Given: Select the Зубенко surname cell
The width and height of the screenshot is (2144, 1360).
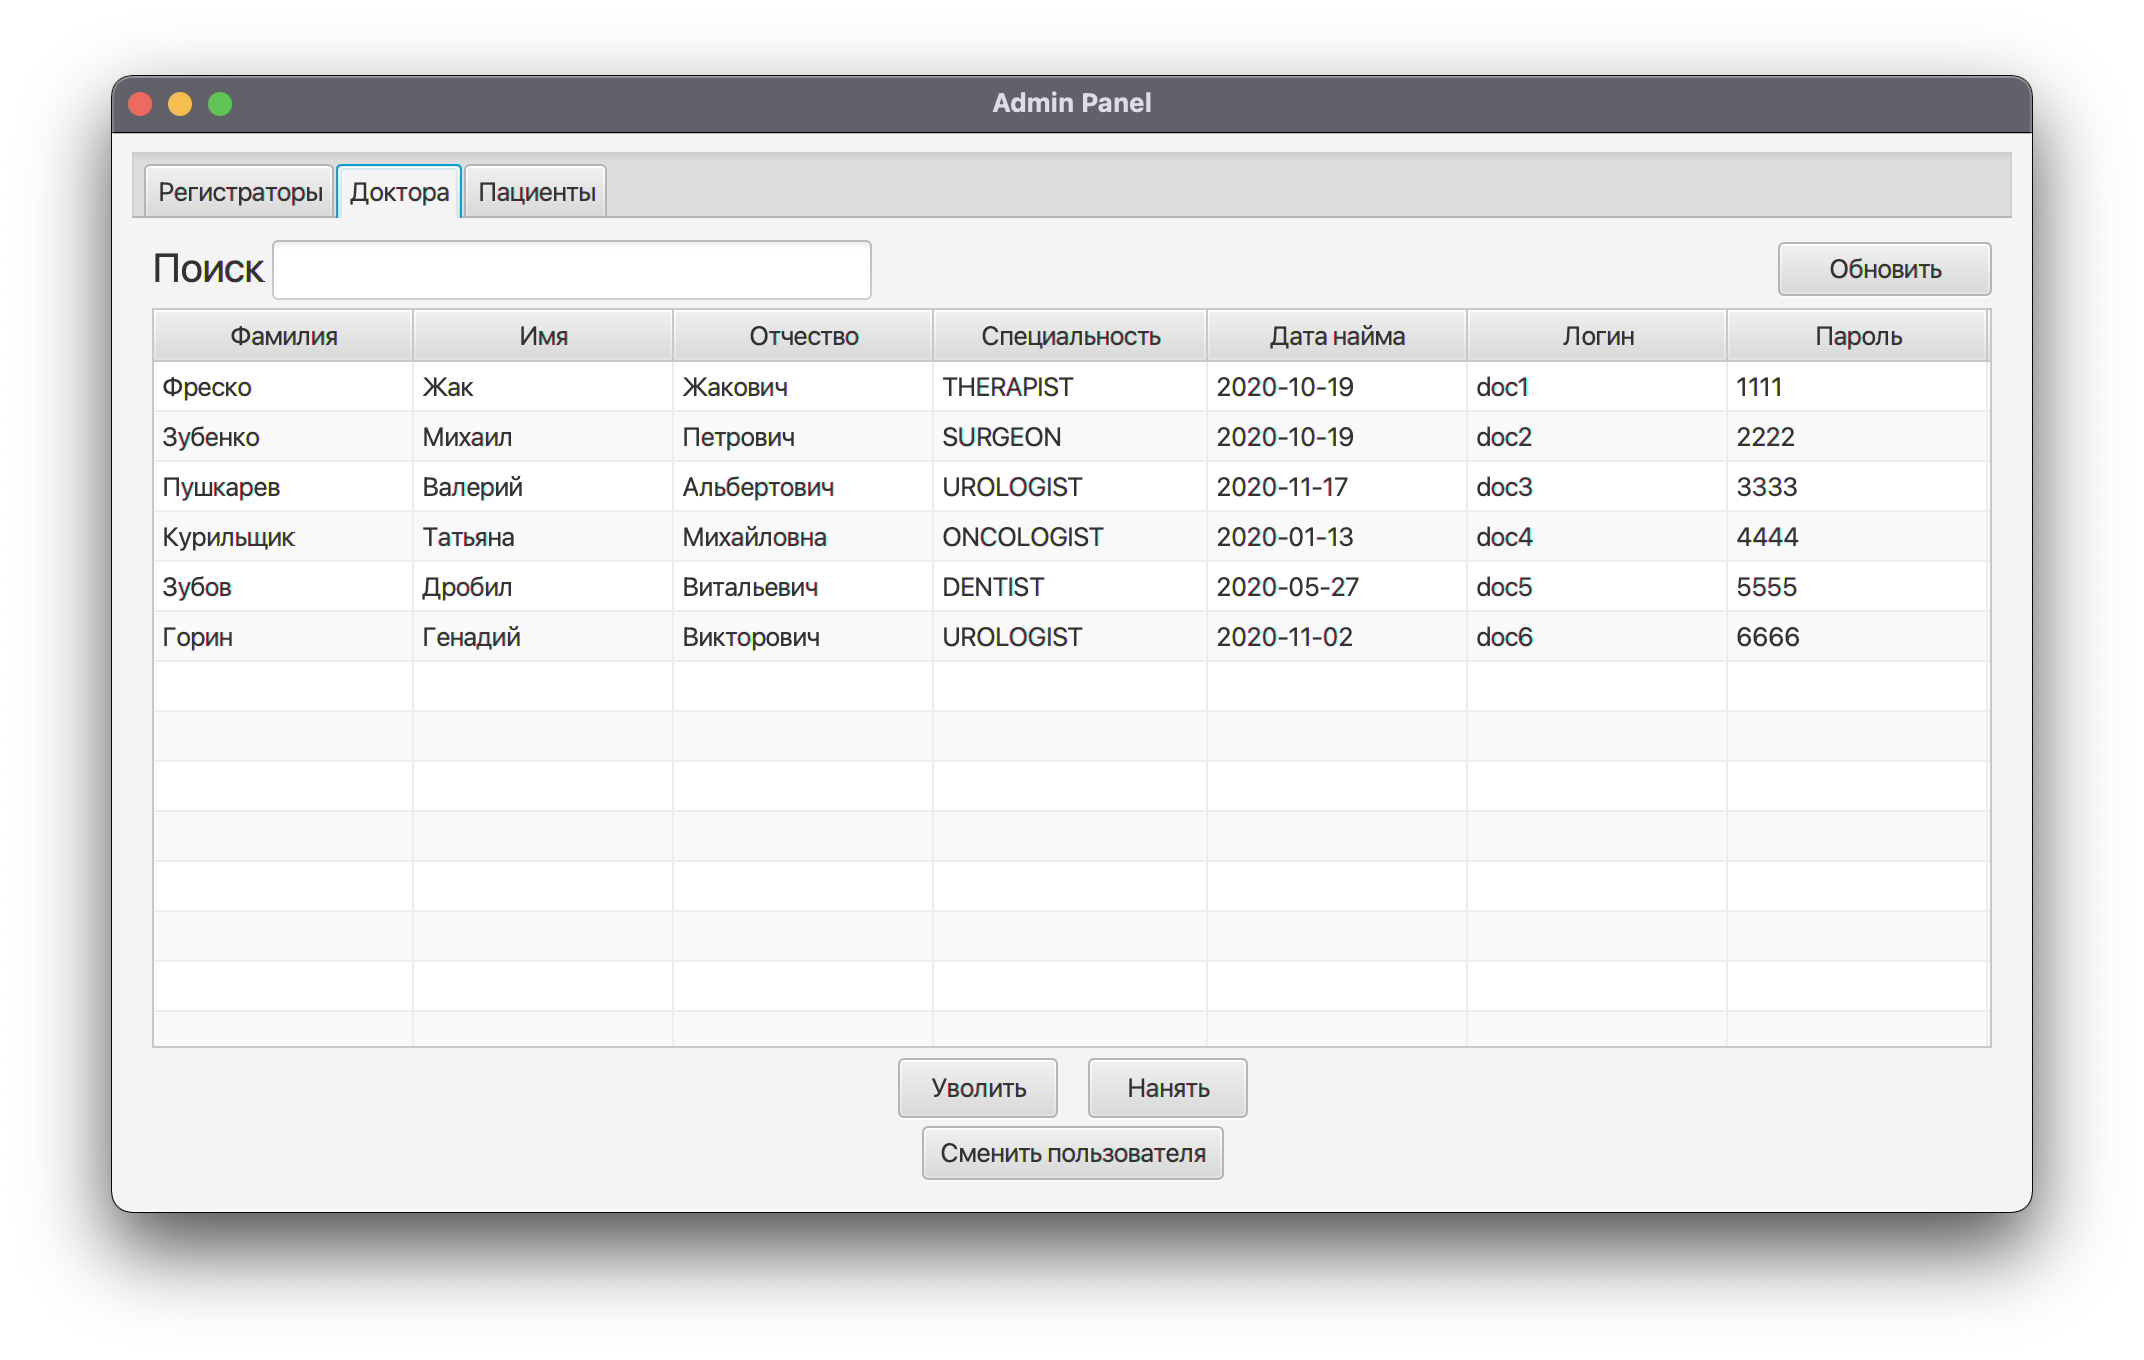Looking at the screenshot, I should (284, 437).
